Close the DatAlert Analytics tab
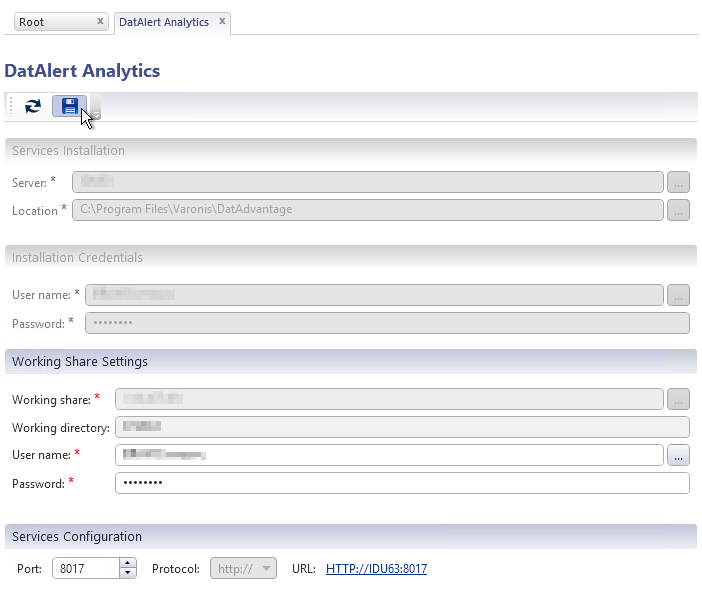This screenshot has width=702, height=599. (x=222, y=21)
